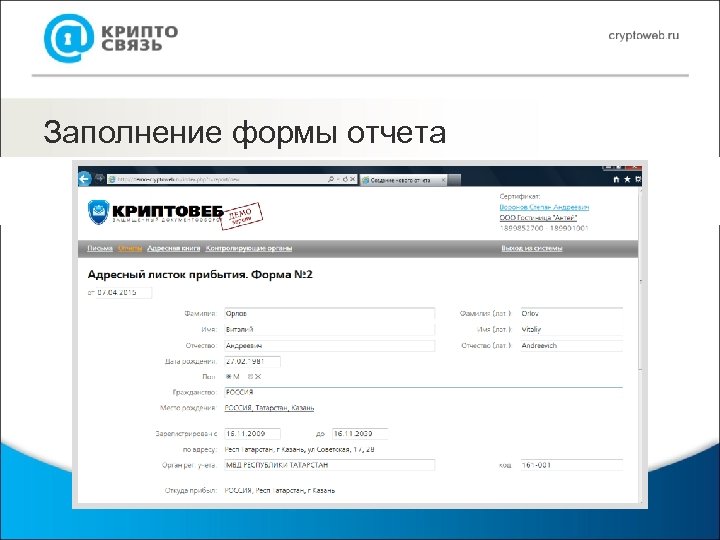Click the Криптовеб shield logo
The image size is (720, 540).
point(98,212)
